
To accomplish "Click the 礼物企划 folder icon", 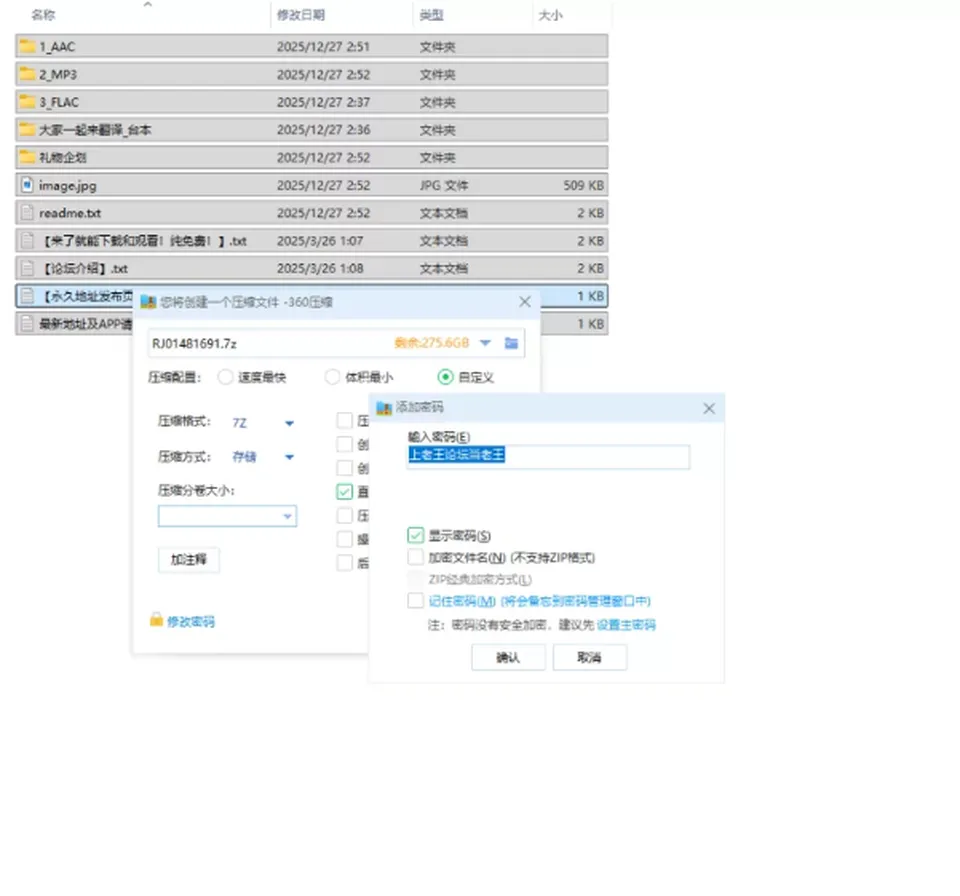I will pos(27,157).
